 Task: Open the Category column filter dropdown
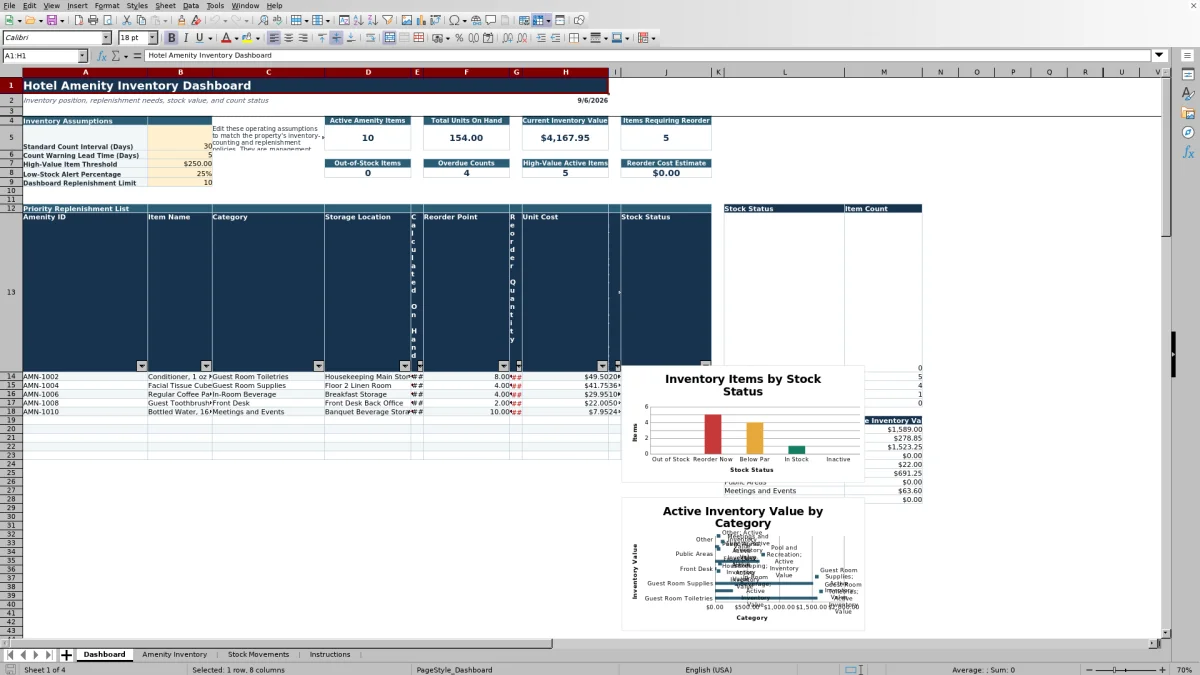[x=319, y=366]
